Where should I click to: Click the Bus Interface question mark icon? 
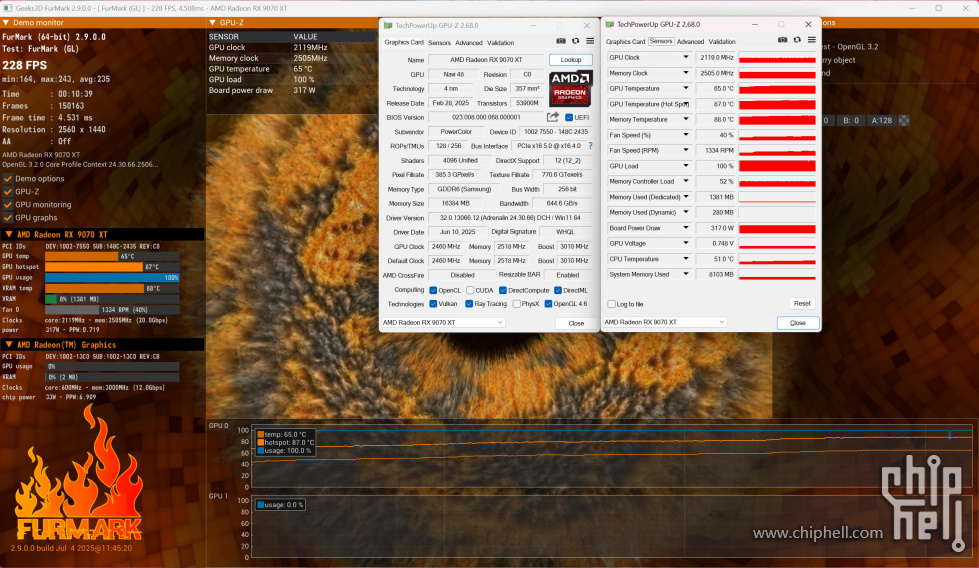point(590,146)
